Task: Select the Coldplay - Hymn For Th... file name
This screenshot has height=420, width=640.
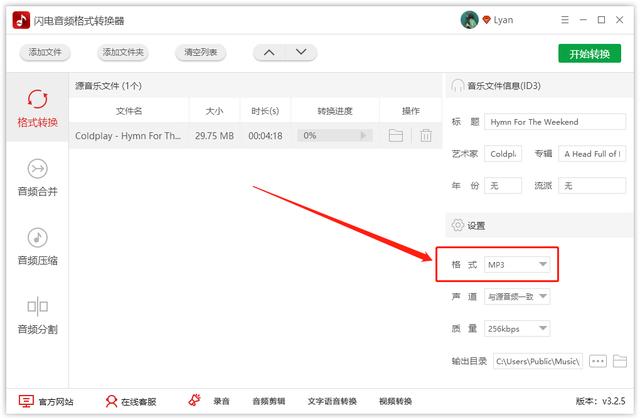Action: [128, 136]
